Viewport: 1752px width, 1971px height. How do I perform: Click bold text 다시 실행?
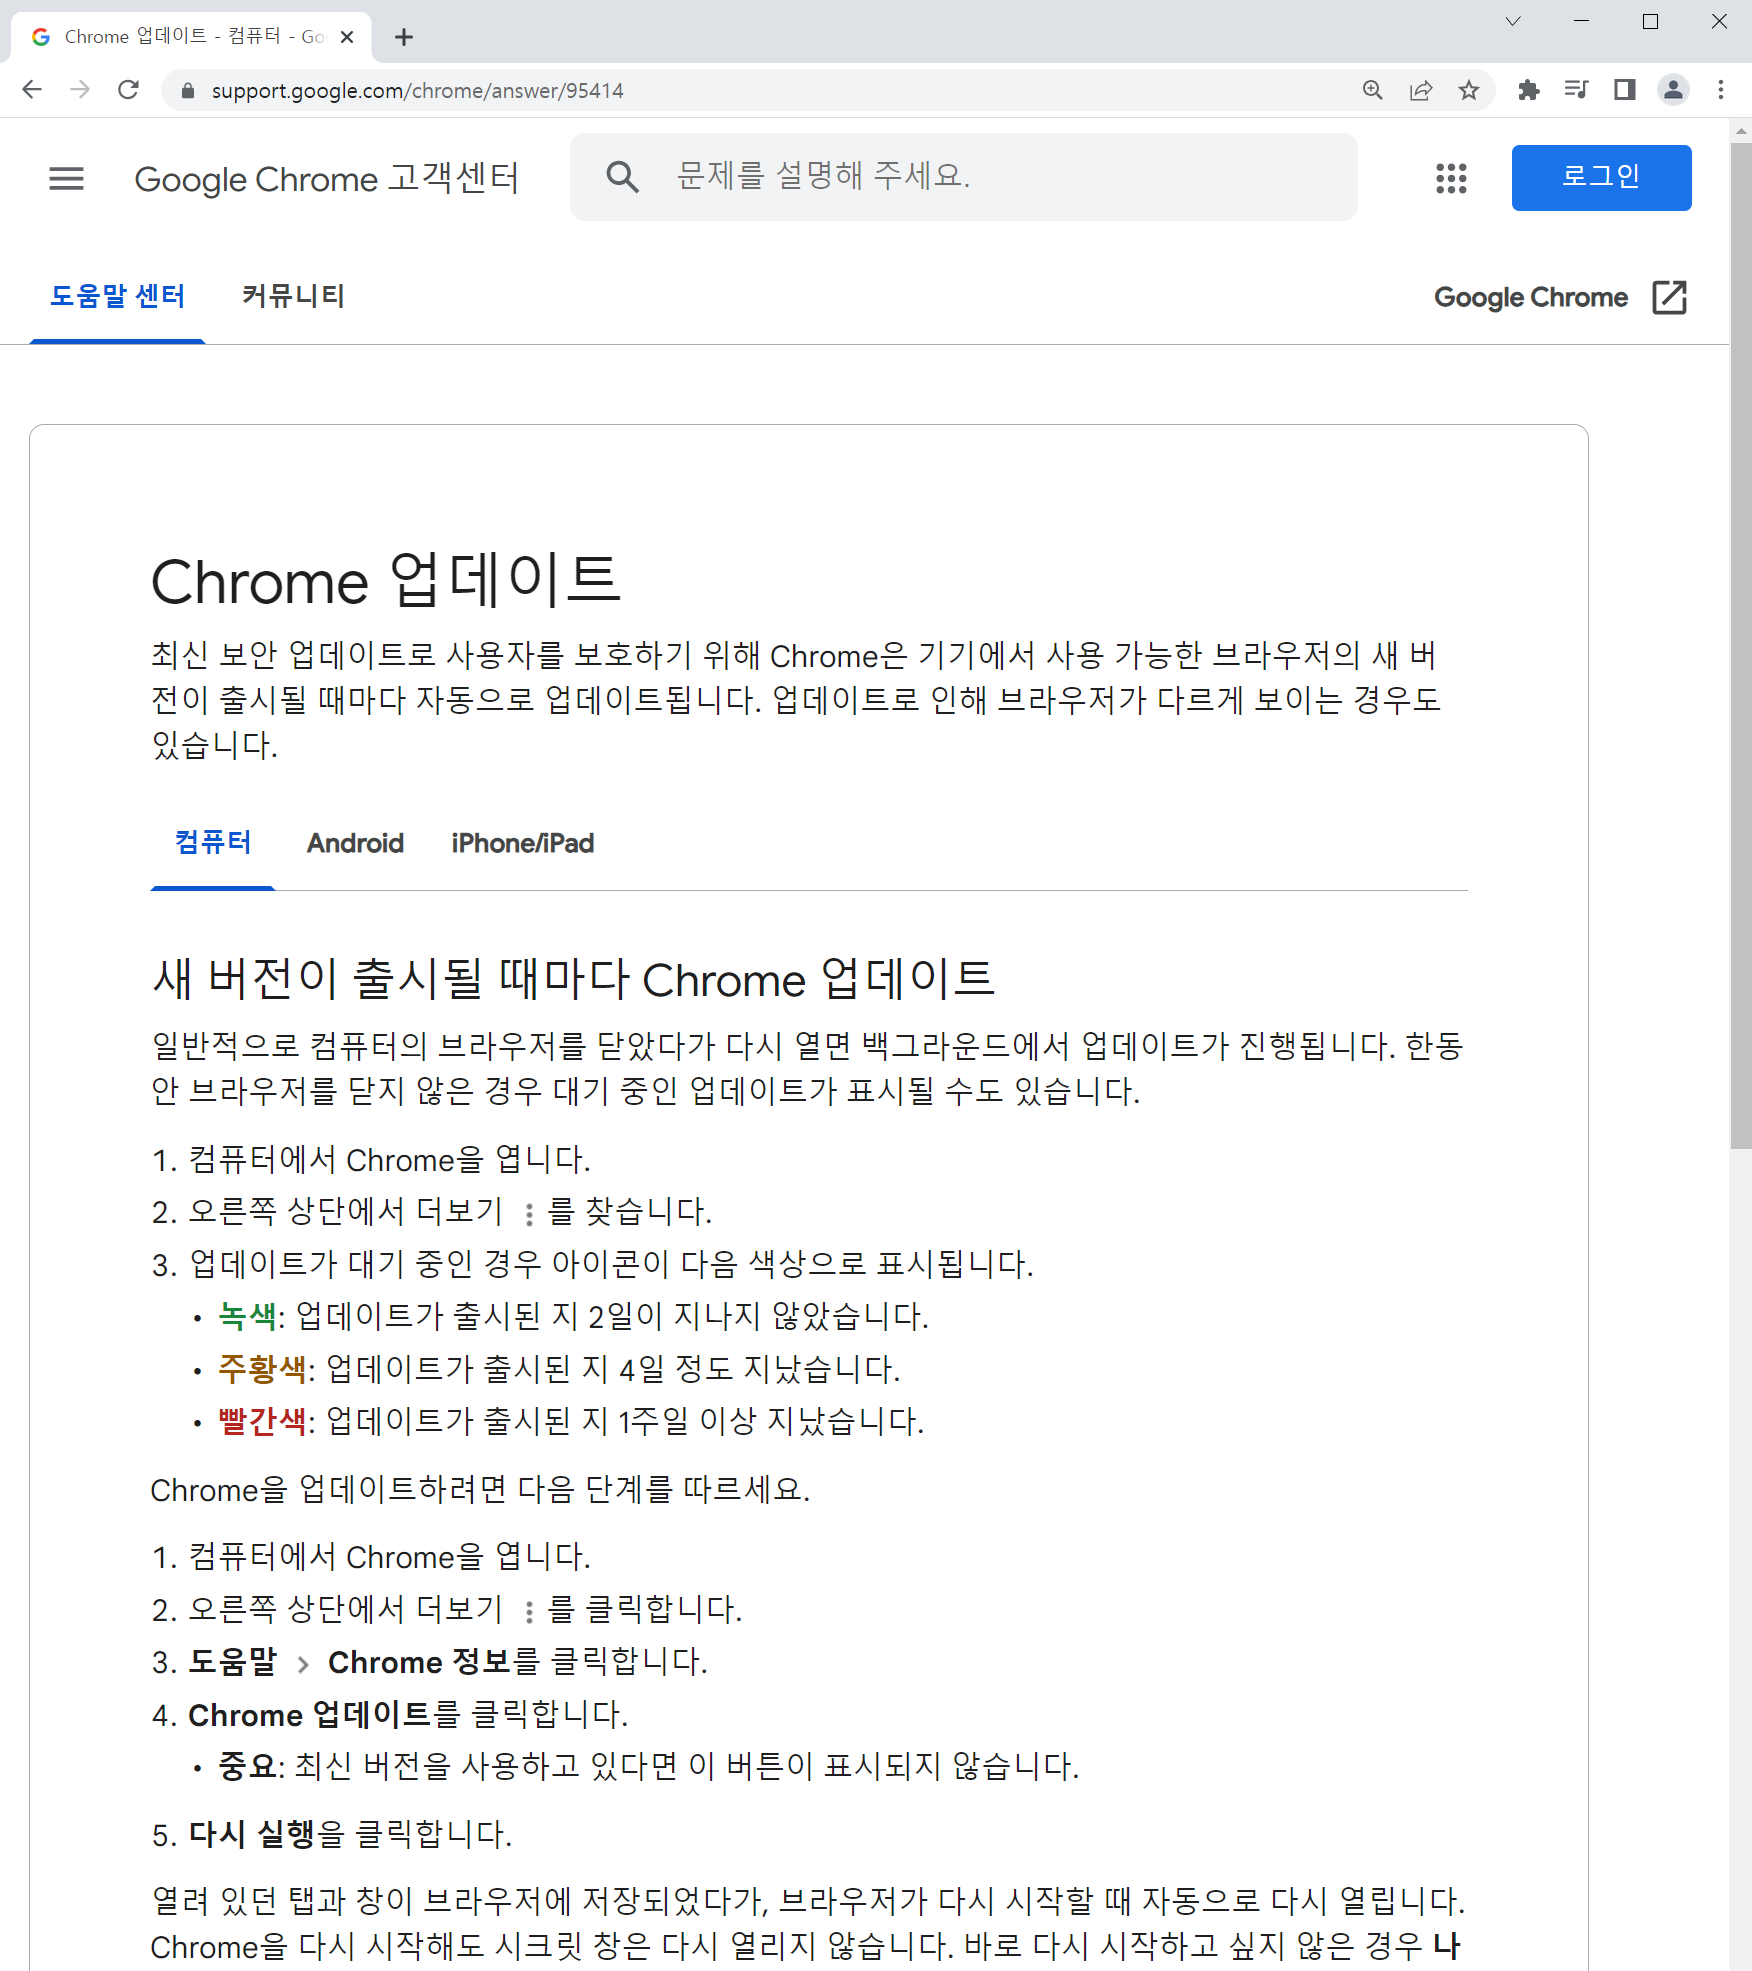coord(251,1833)
